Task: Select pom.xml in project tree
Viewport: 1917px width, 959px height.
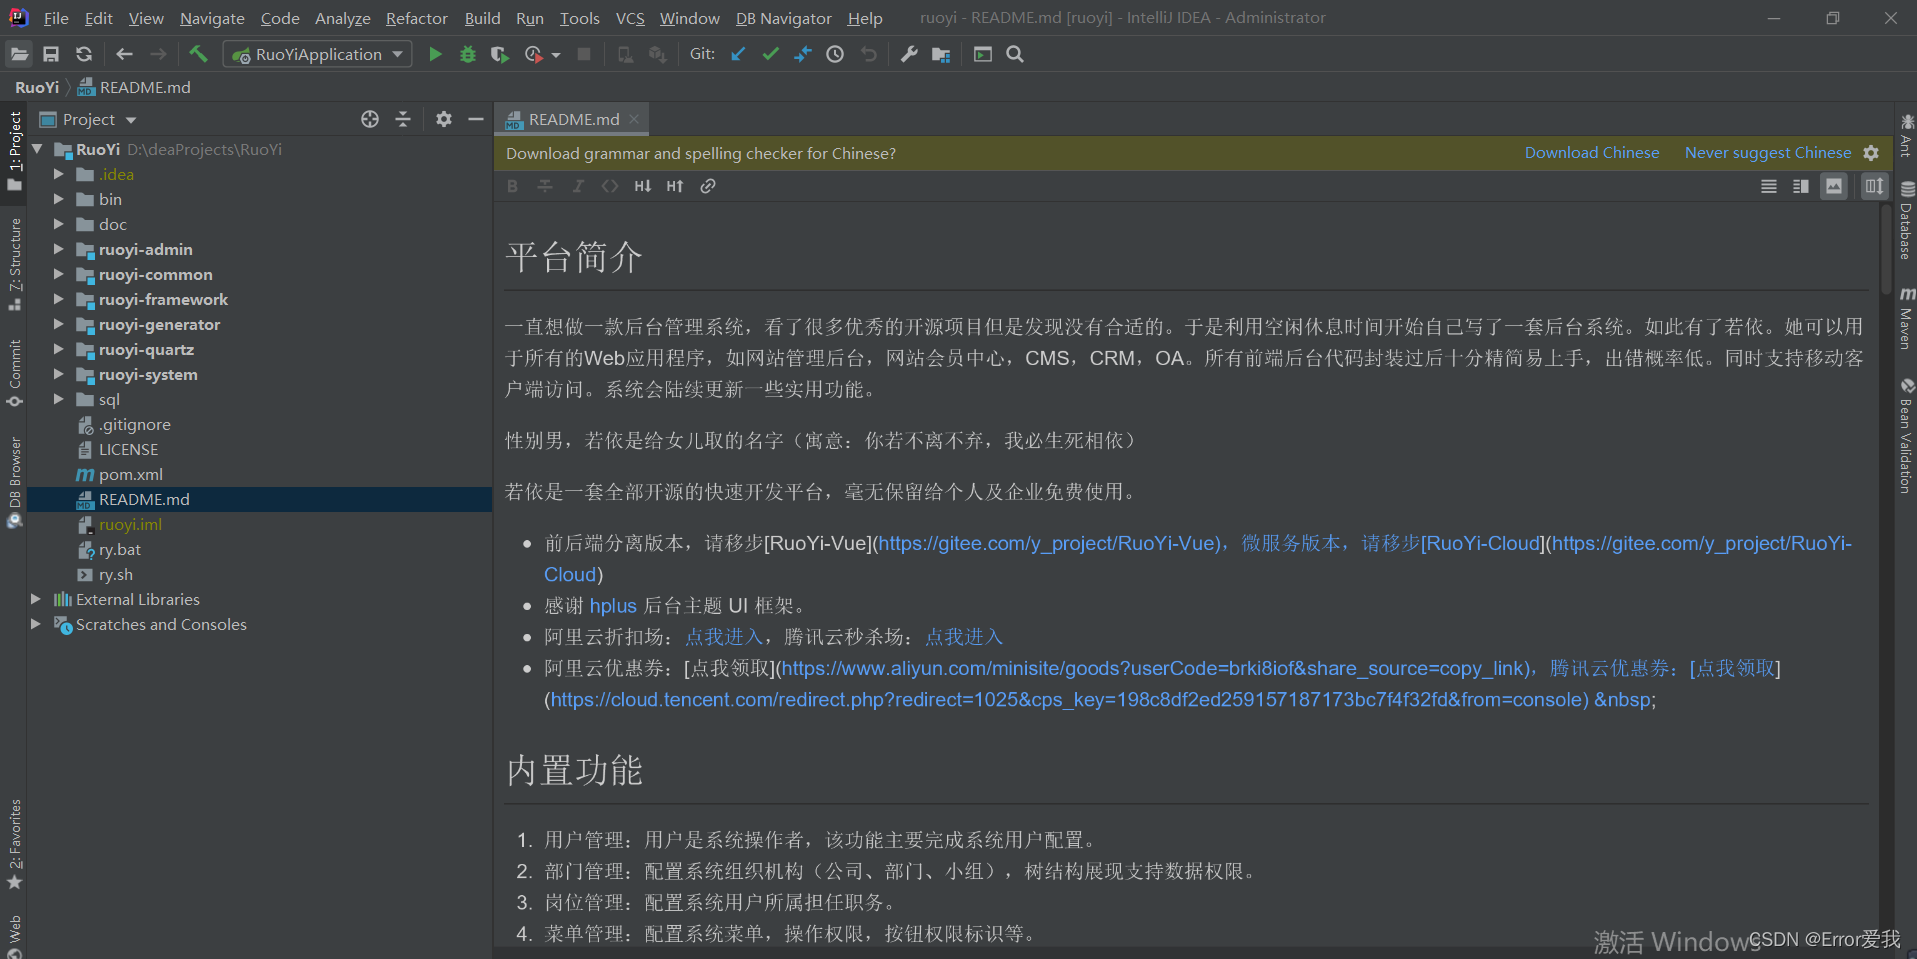Action: pyautogui.click(x=130, y=474)
